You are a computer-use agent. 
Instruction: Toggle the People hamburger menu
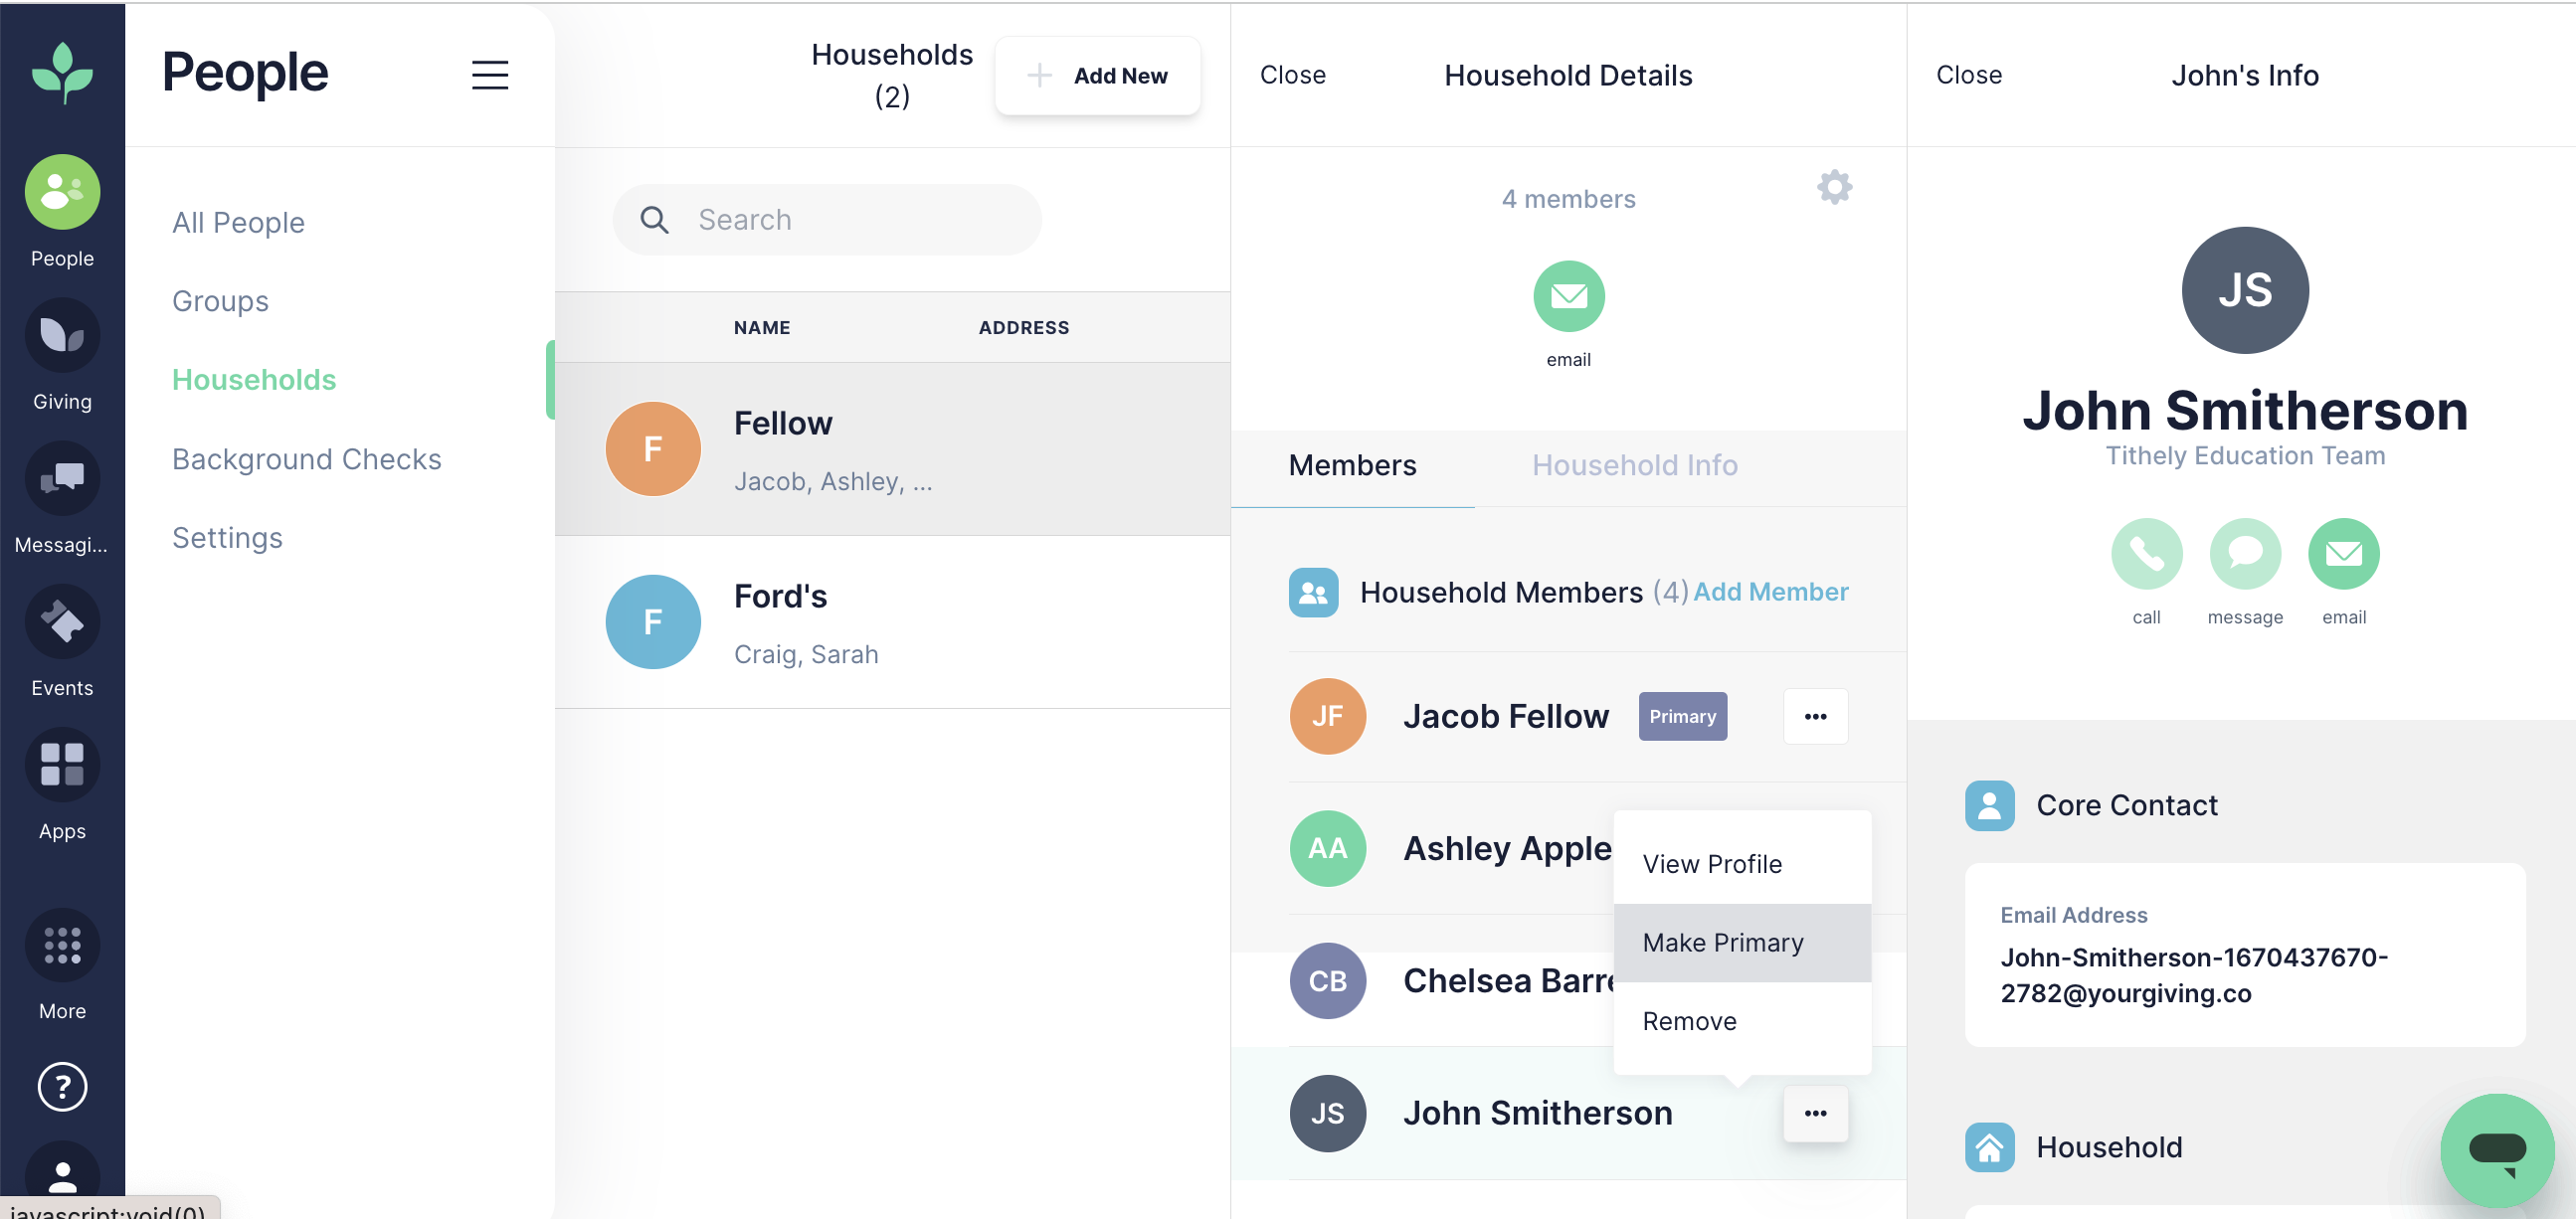click(489, 75)
